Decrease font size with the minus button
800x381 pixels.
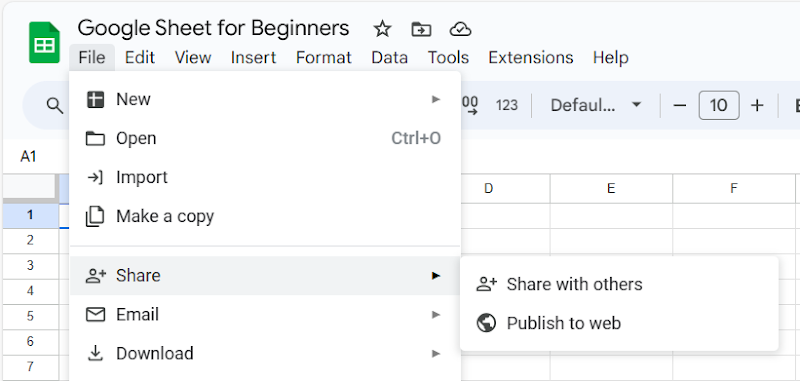tap(680, 106)
